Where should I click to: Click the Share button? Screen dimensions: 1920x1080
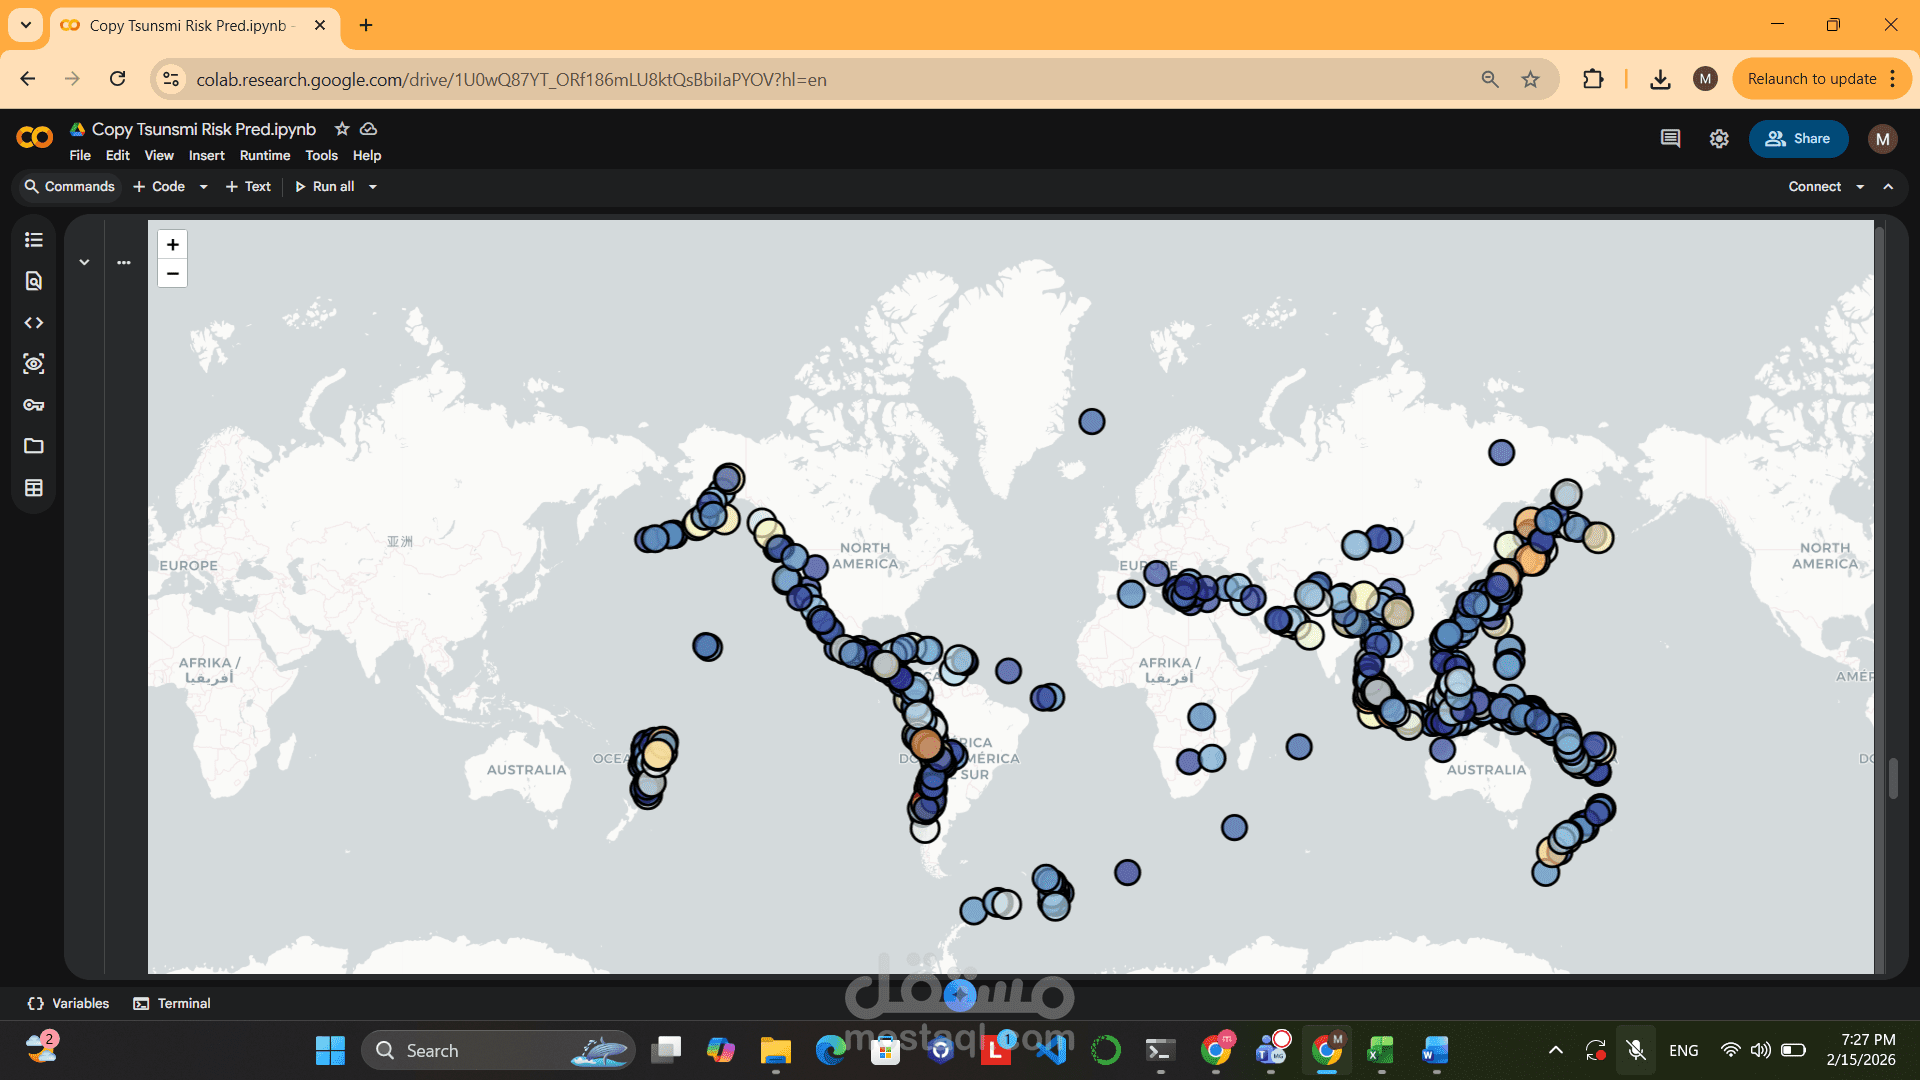(x=1798, y=139)
